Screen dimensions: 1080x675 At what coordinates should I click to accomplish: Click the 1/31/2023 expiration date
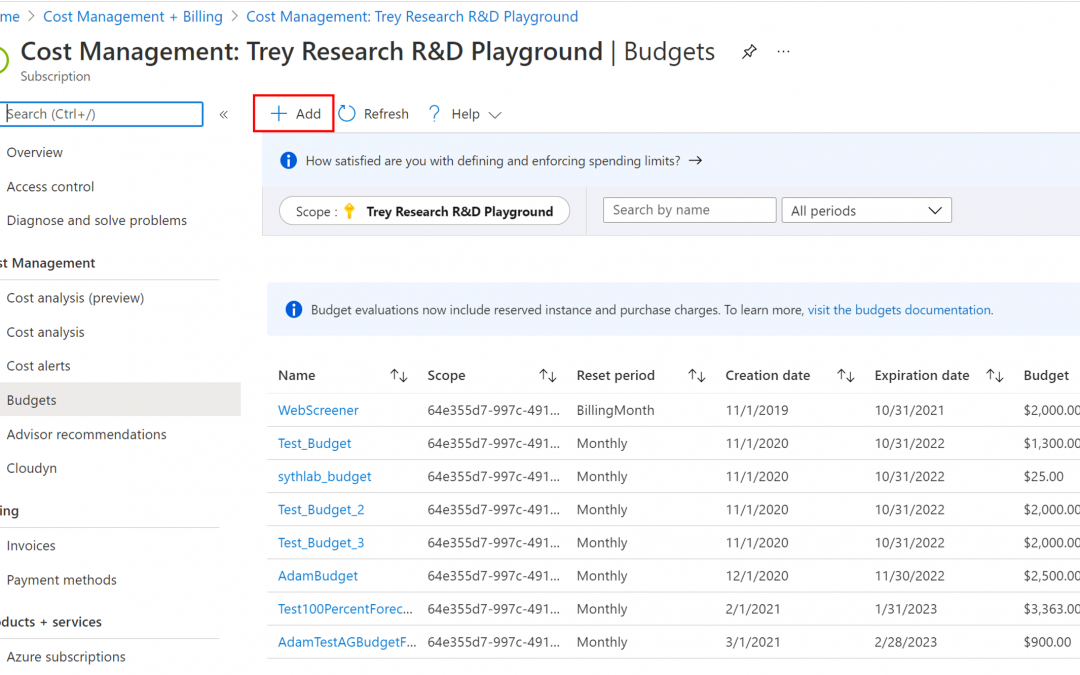(906, 609)
